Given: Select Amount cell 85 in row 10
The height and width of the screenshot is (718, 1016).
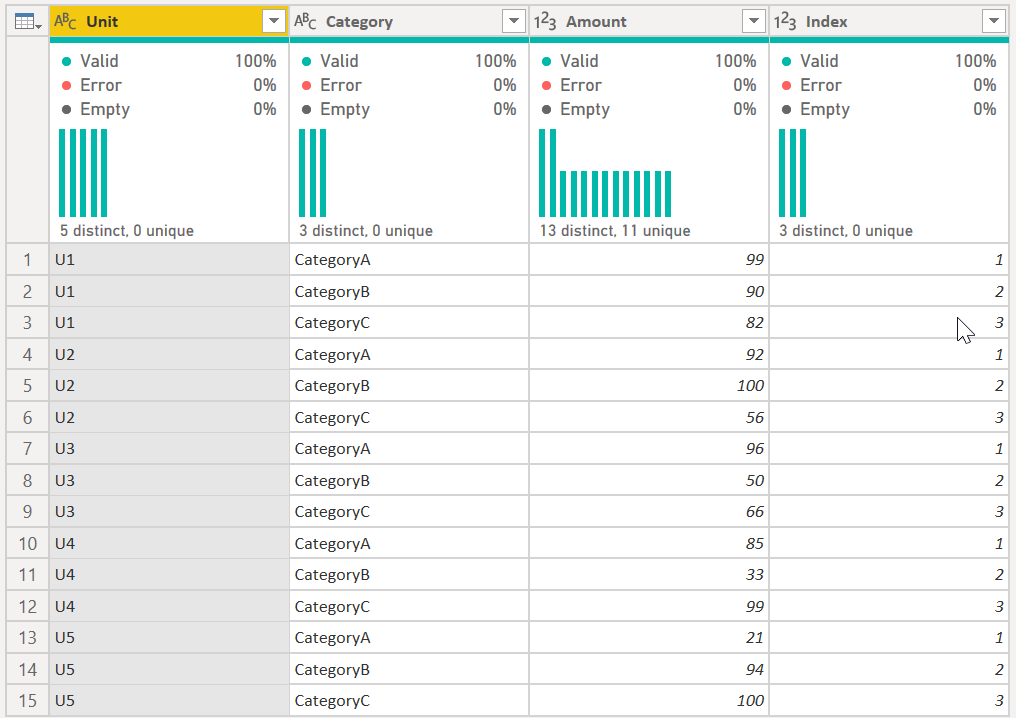Looking at the screenshot, I should coord(649,543).
